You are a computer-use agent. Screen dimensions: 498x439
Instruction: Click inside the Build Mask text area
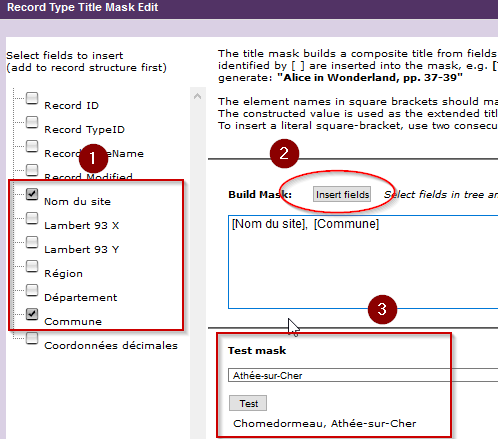[x=363, y=262]
